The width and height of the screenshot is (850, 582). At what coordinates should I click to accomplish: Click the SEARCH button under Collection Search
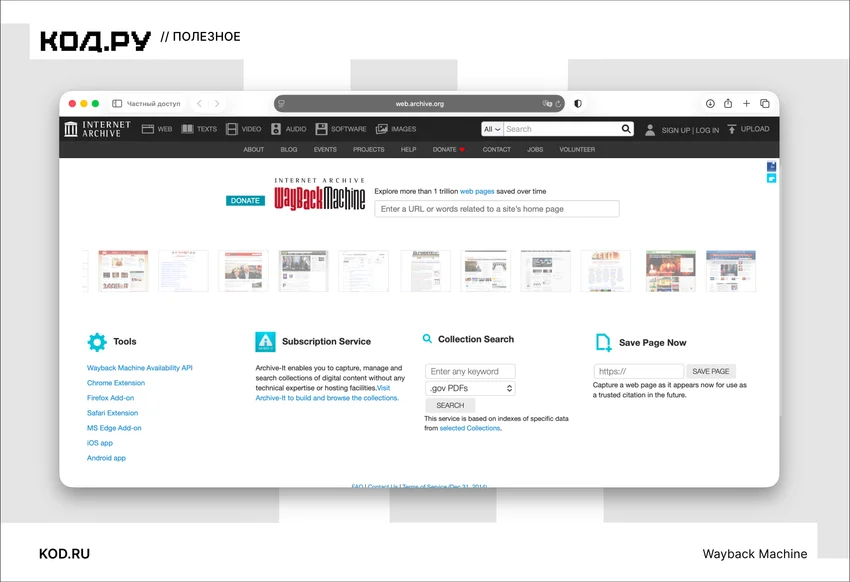[450, 405]
